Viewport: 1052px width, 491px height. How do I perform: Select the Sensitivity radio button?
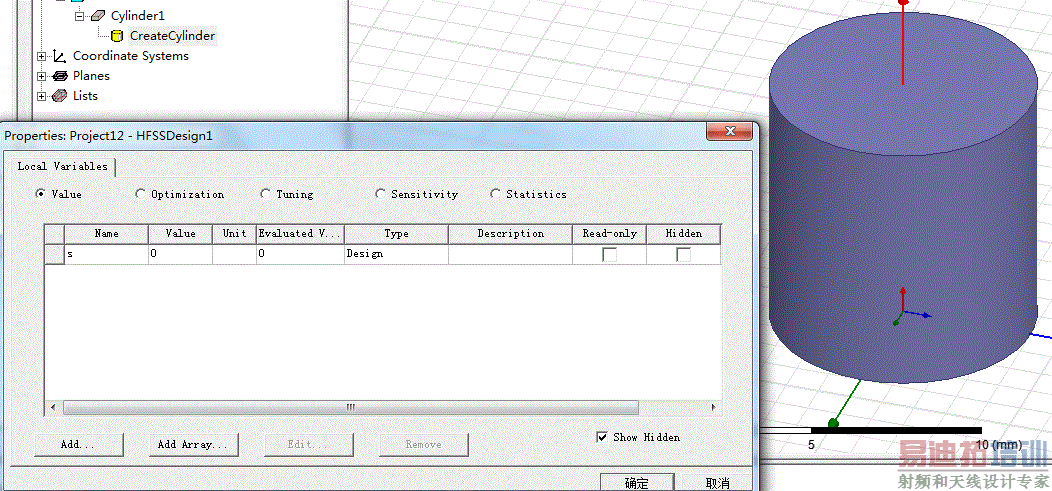380,194
